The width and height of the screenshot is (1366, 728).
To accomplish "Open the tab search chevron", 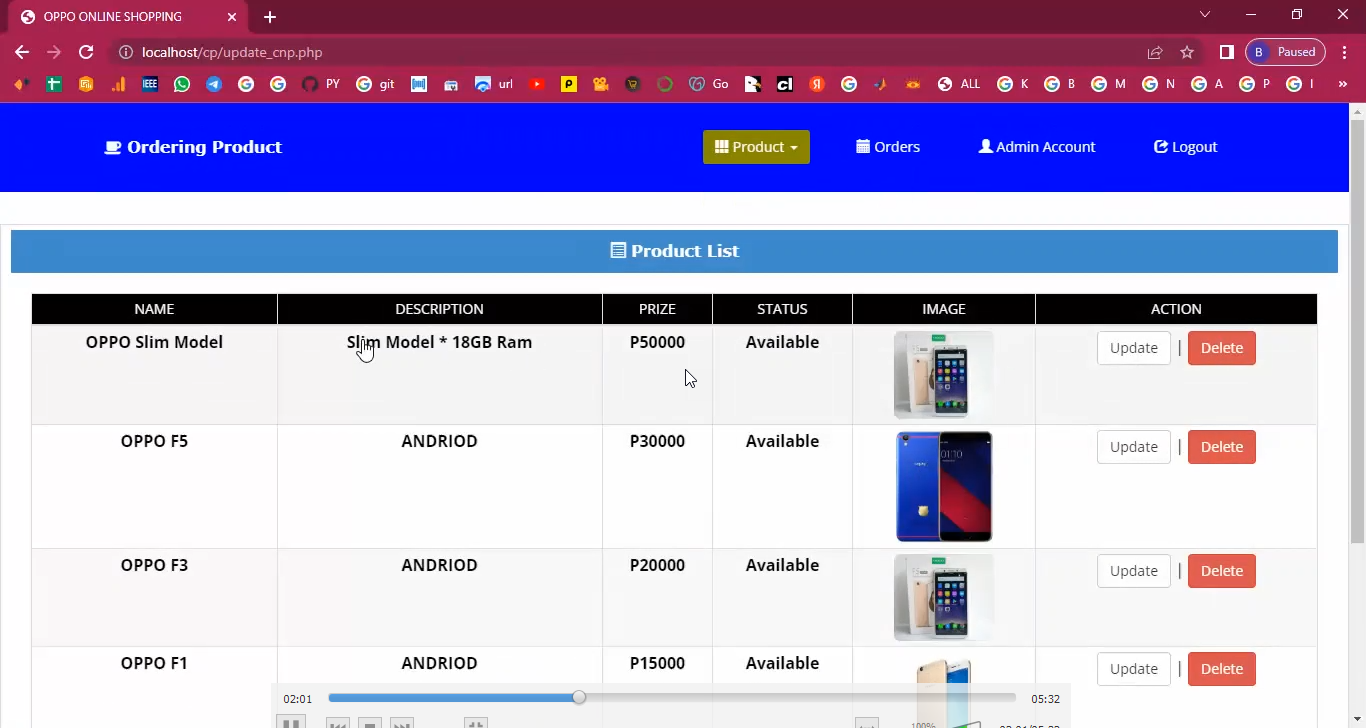I will coord(1205,14).
